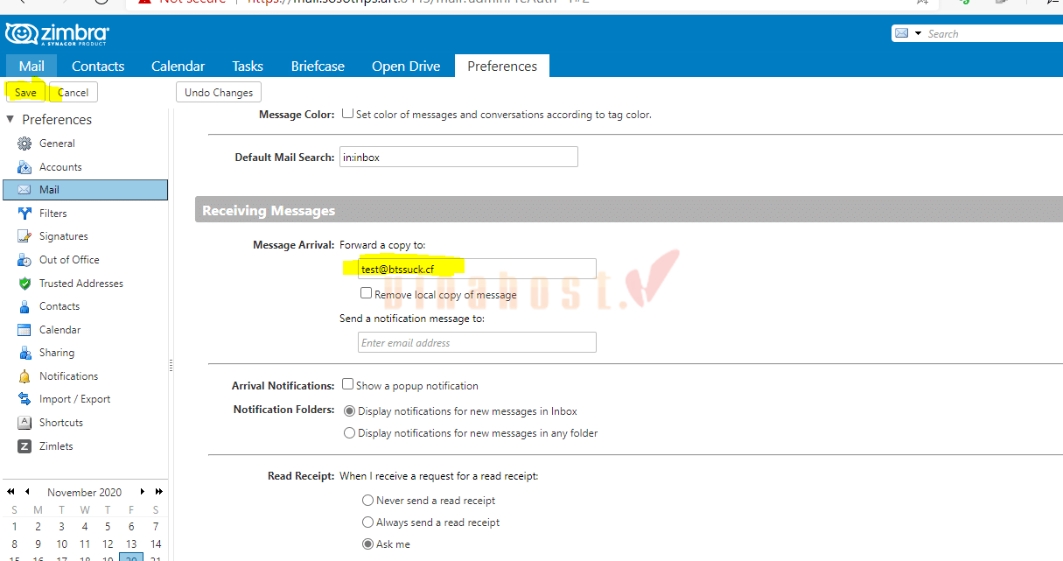Click the Contacts person icon in sidebar
This screenshot has height=561, width=1063.
pos(24,306)
